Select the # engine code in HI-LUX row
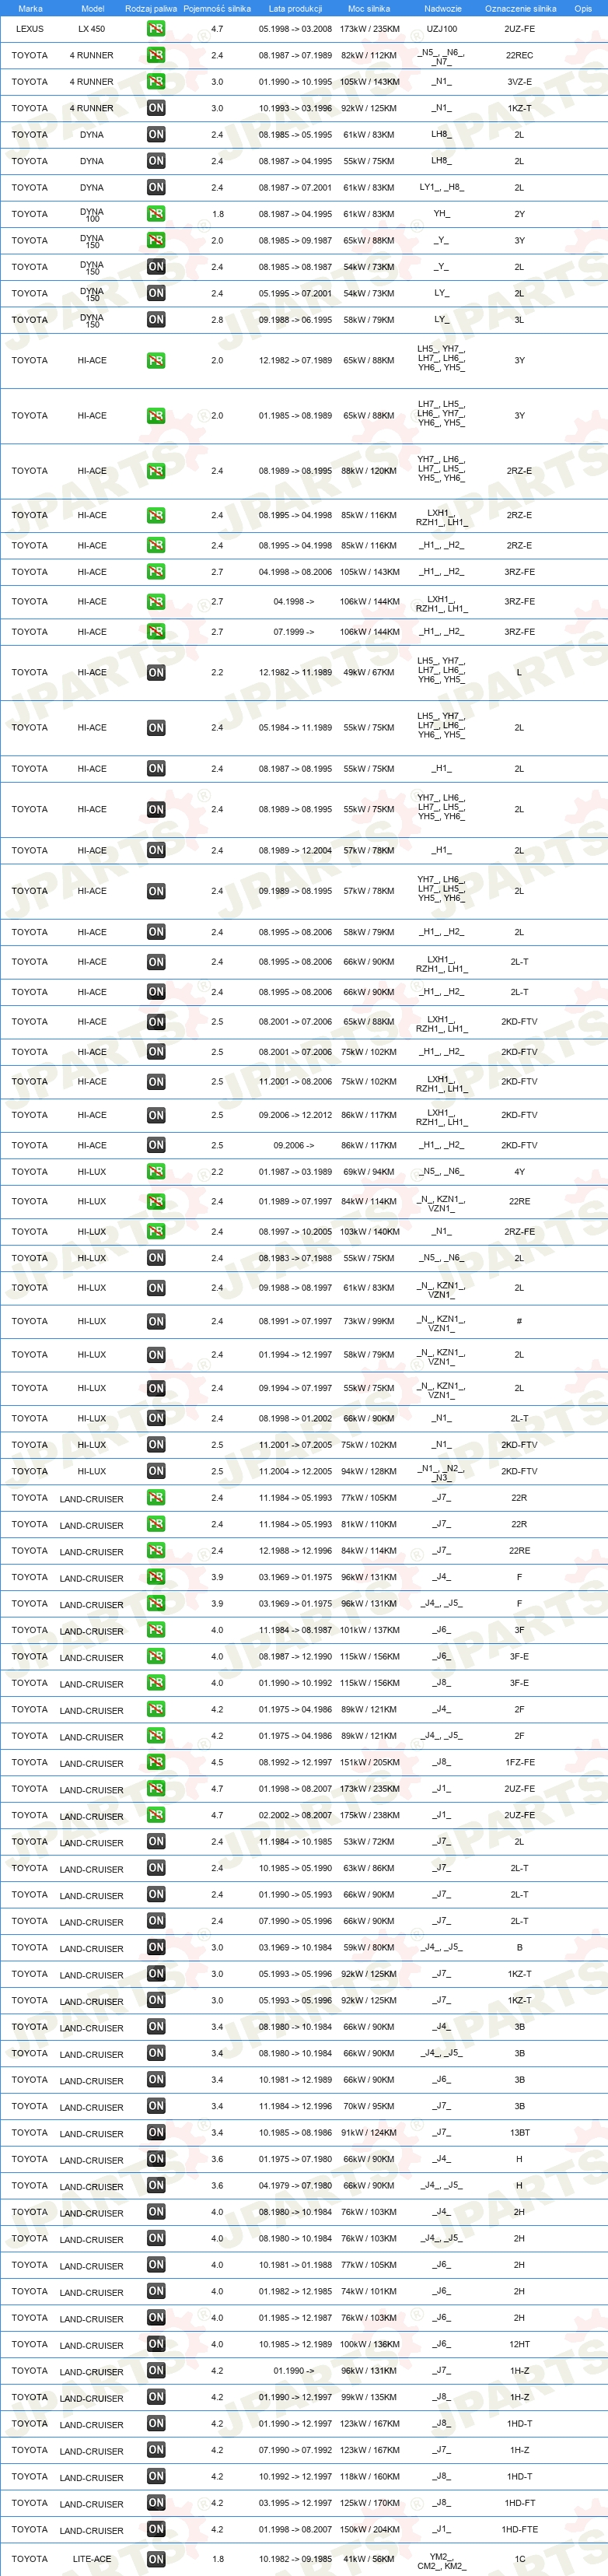This screenshot has width=608, height=2576. point(519,1322)
